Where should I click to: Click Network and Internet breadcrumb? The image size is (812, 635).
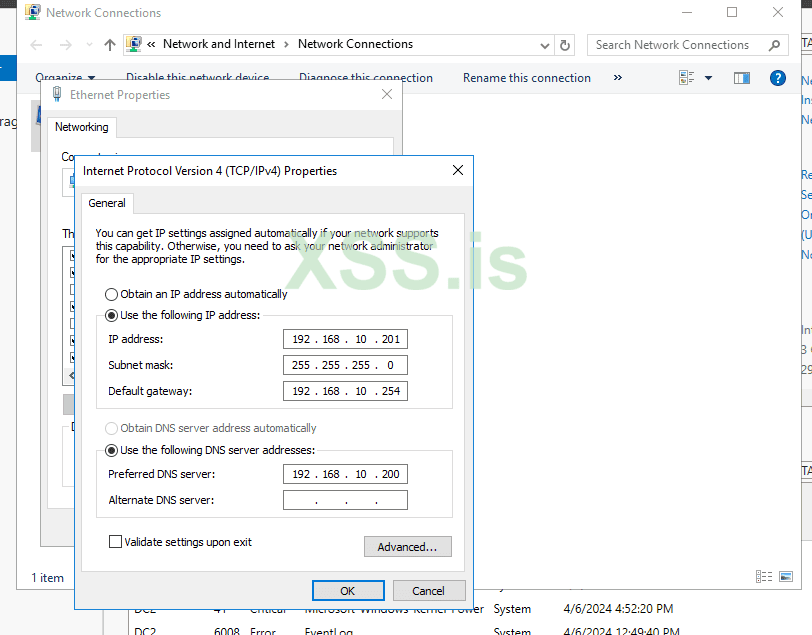219,44
